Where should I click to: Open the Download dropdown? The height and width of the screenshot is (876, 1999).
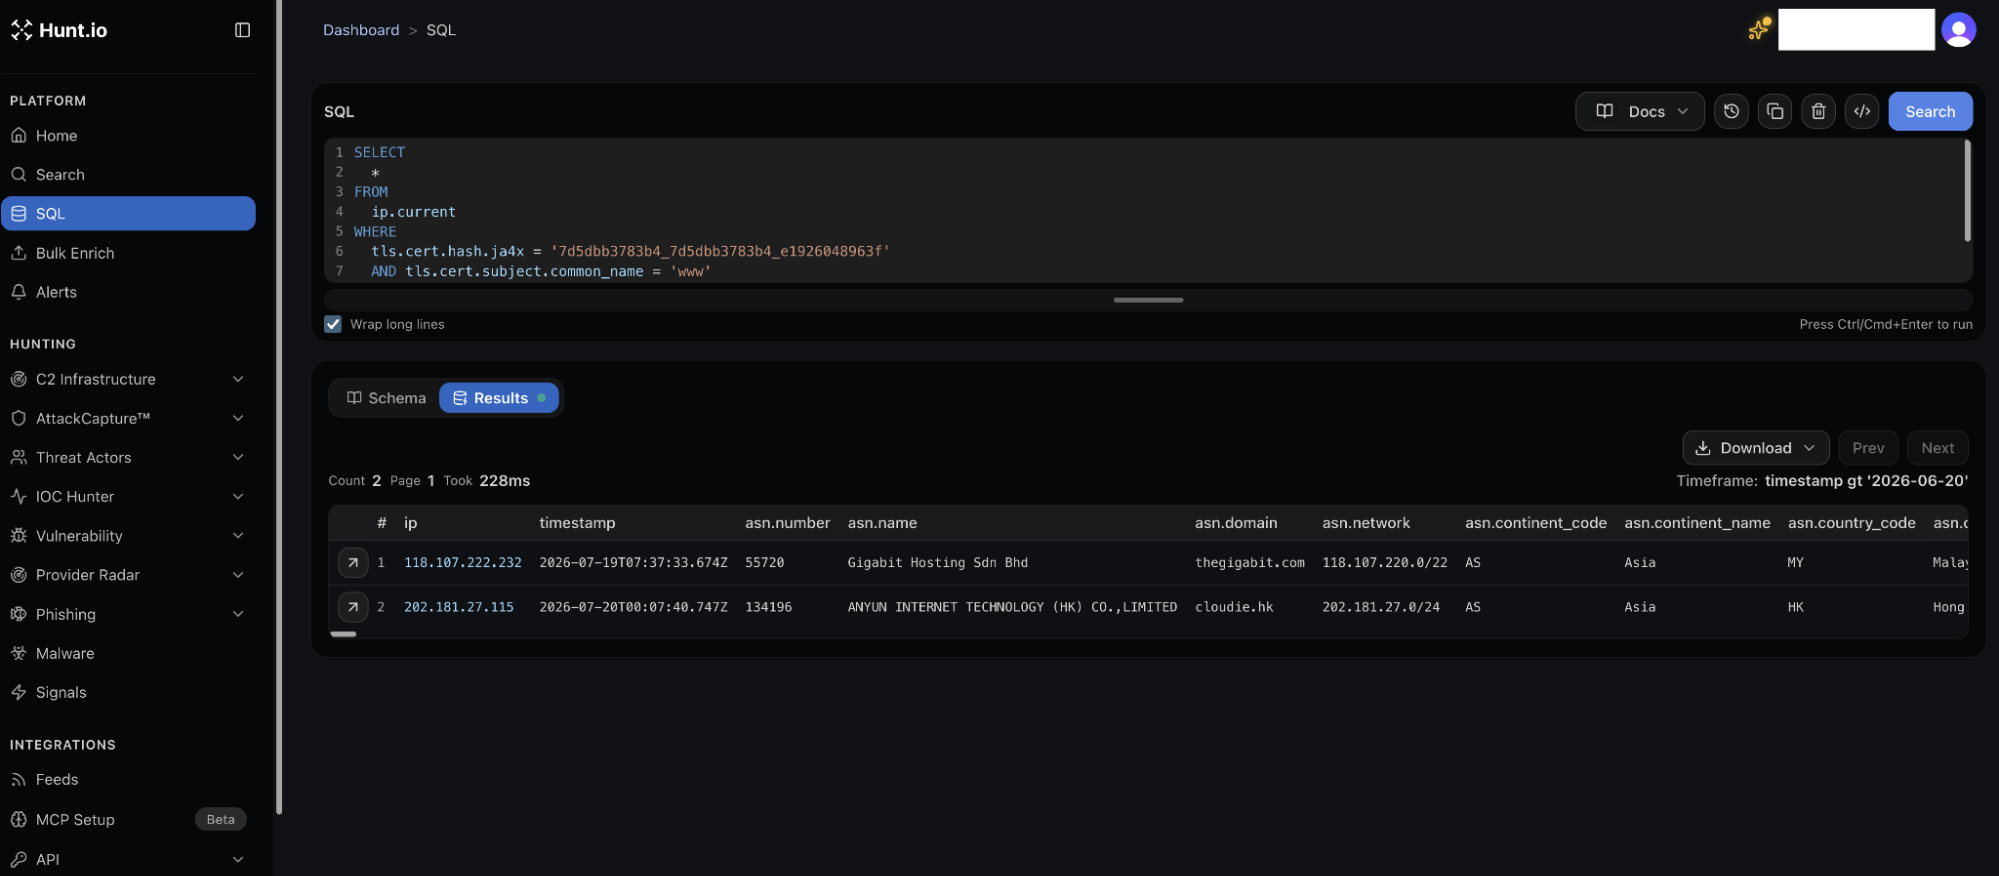pyautogui.click(x=1755, y=448)
